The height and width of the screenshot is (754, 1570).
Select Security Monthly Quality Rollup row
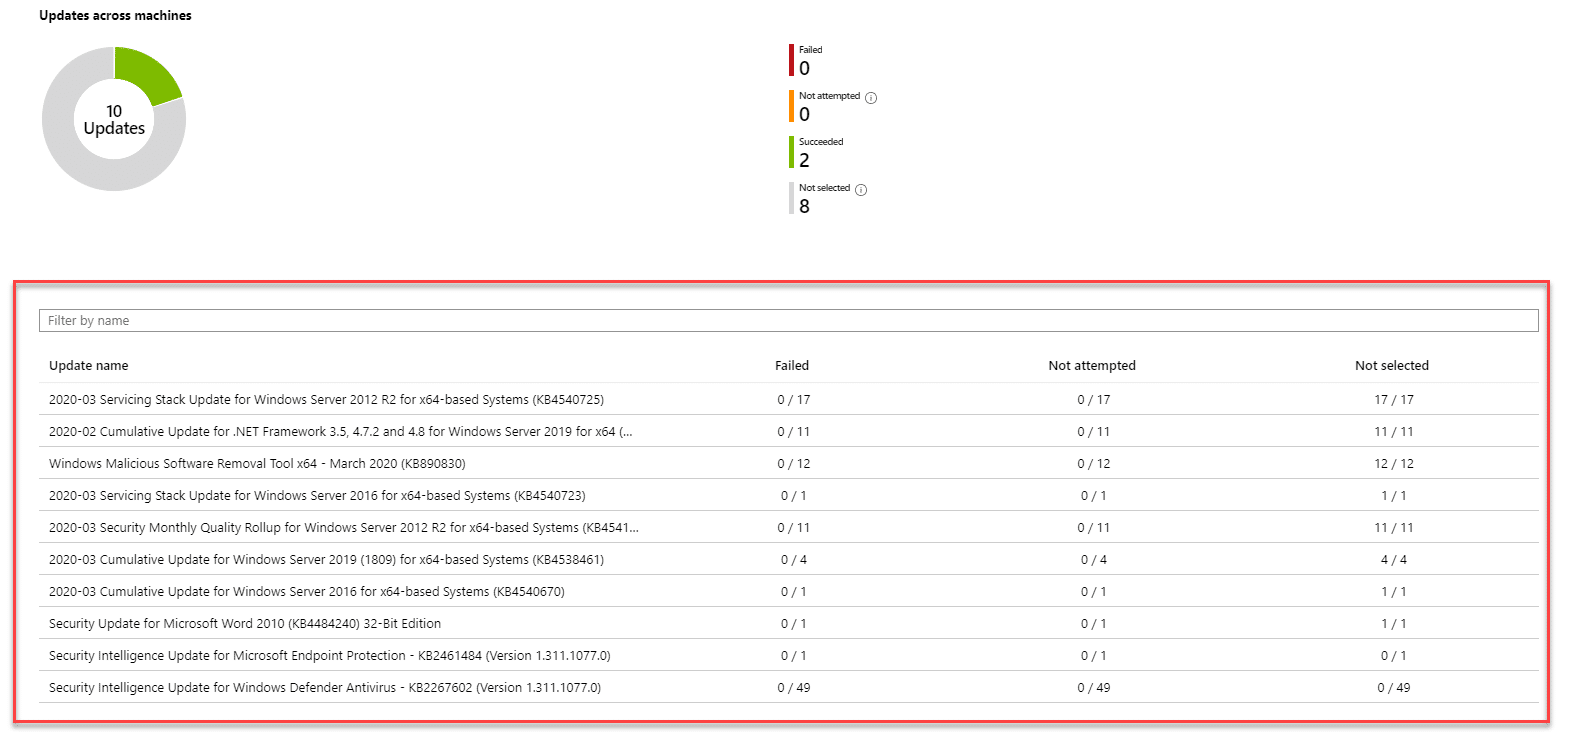point(788,527)
